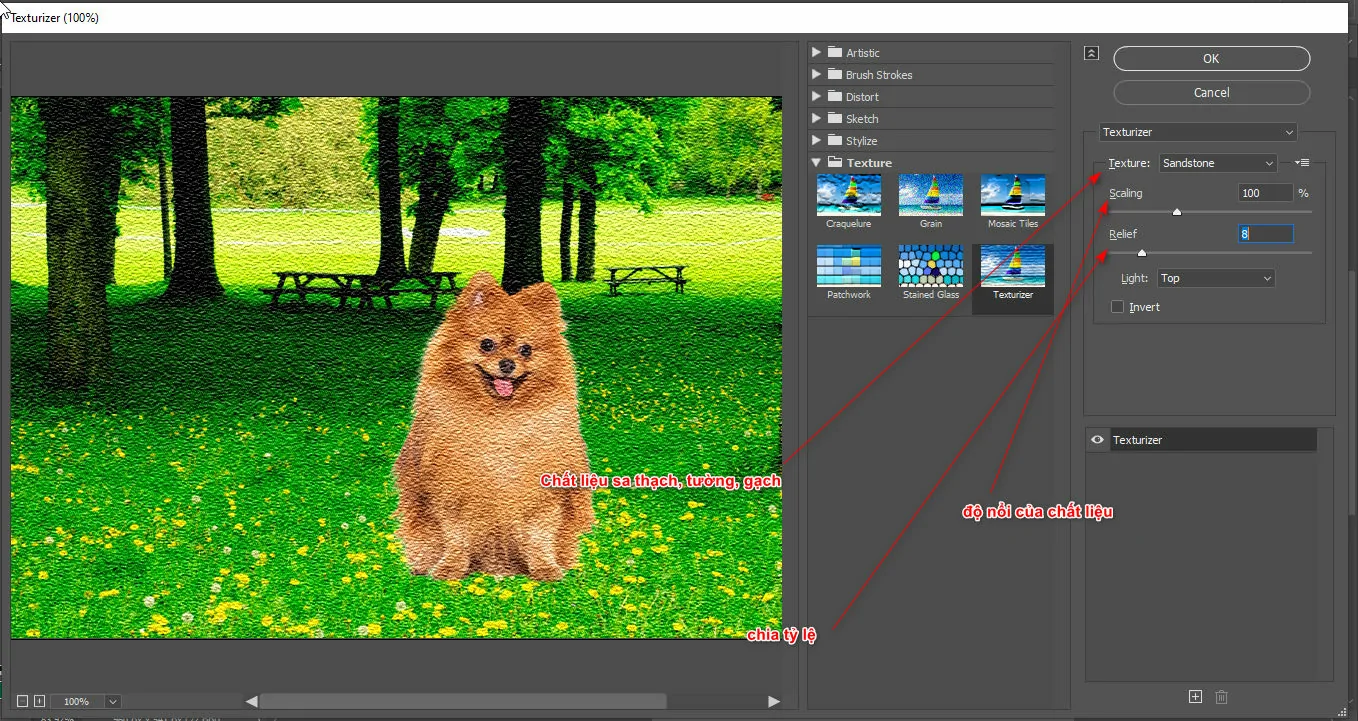Click the OK button
The height and width of the screenshot is (721, 1358).
(1211, 58)
